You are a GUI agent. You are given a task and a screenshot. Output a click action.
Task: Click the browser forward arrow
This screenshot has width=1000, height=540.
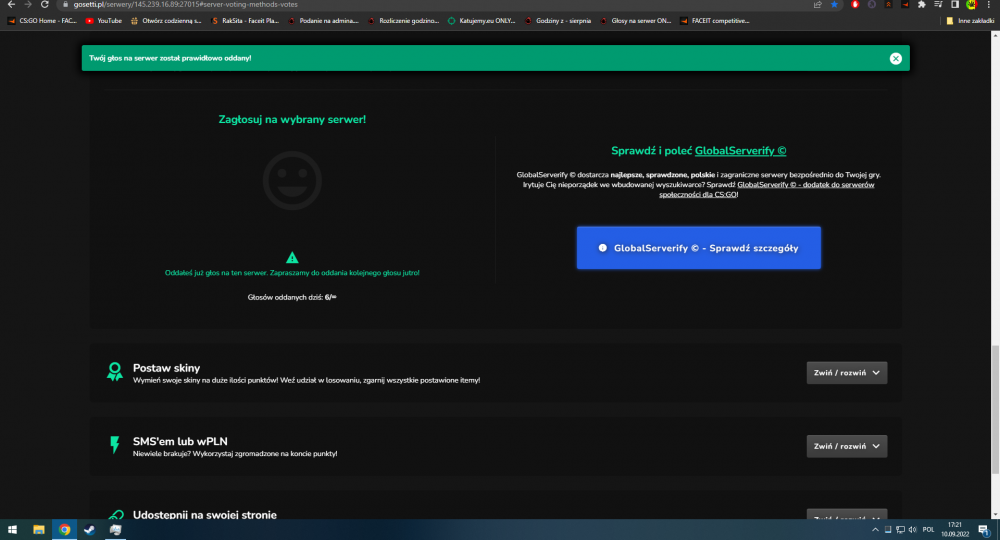point(27,4)
